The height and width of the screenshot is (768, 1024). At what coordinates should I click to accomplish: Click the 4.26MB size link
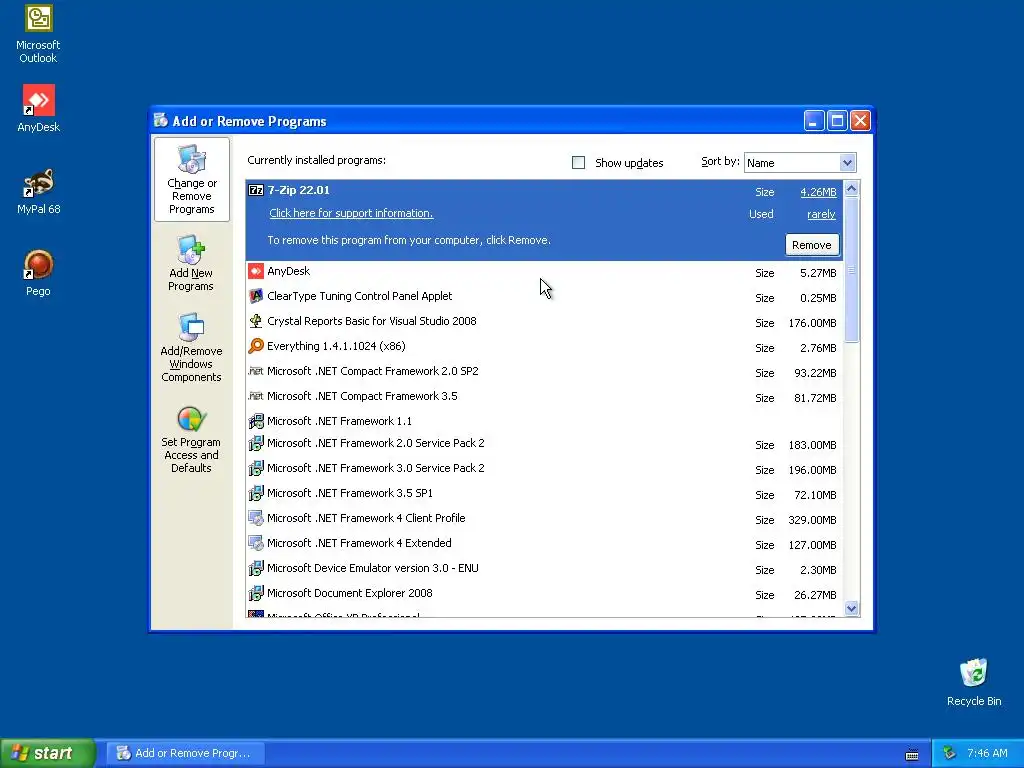point(818,192)
